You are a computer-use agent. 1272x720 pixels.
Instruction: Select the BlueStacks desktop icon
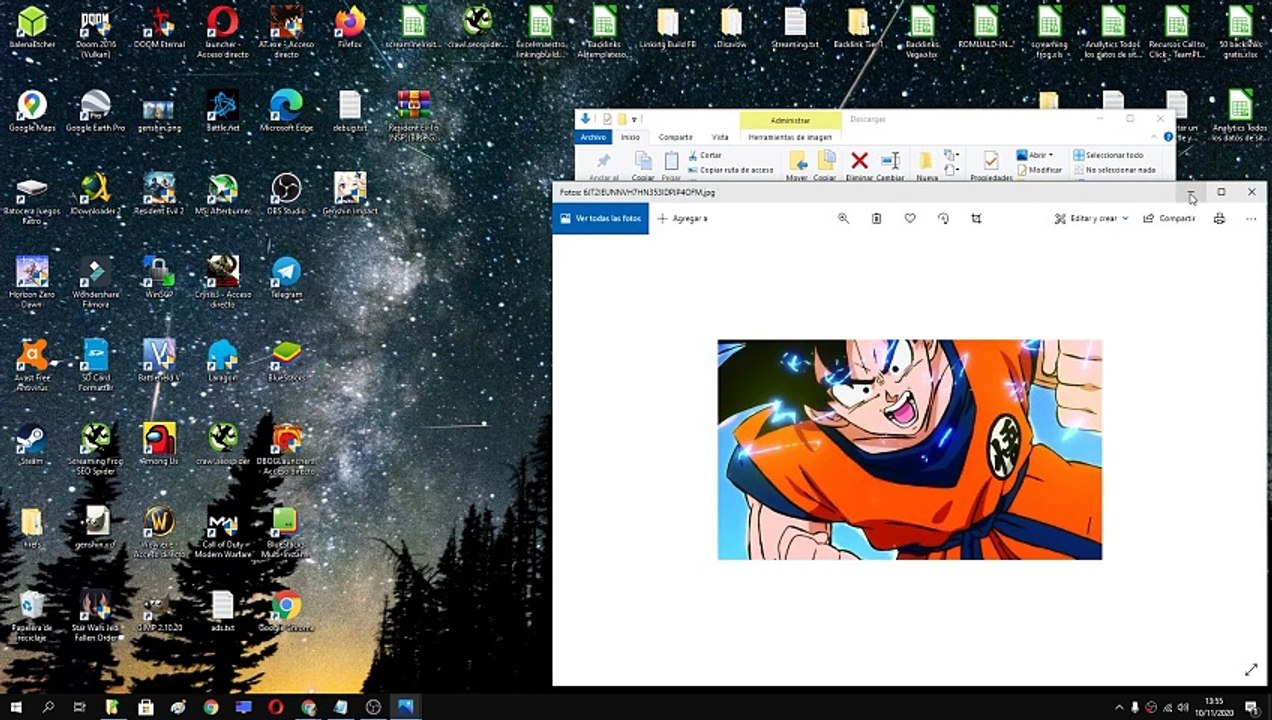(x=286, y=362)
